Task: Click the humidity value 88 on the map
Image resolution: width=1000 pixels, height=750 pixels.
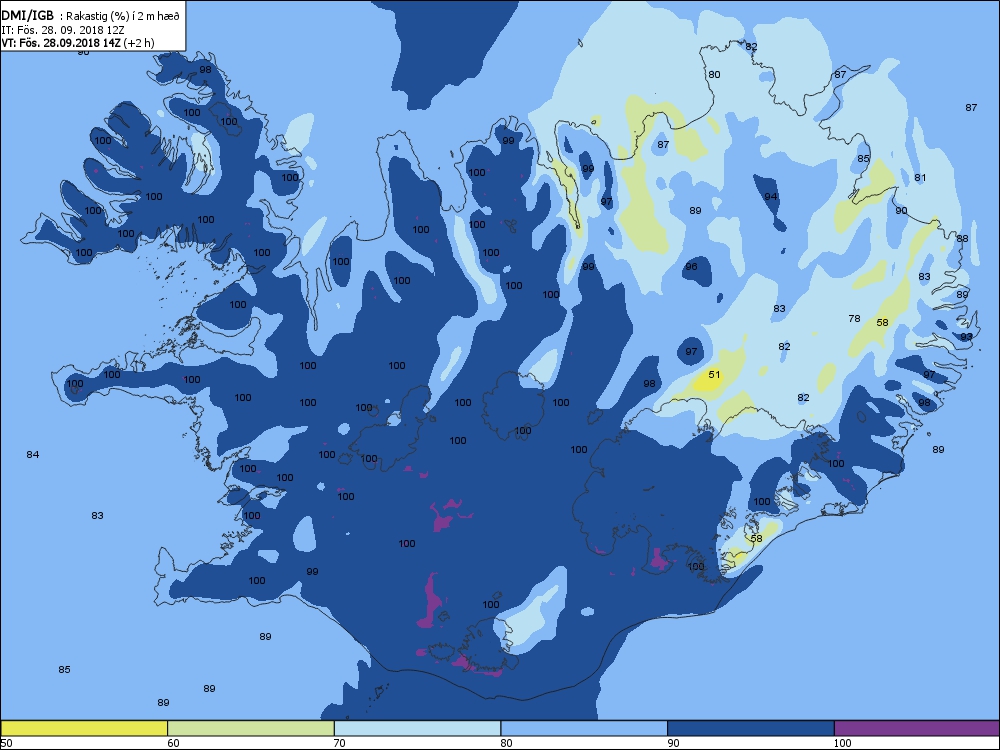Action: click(x=962, y=239)
